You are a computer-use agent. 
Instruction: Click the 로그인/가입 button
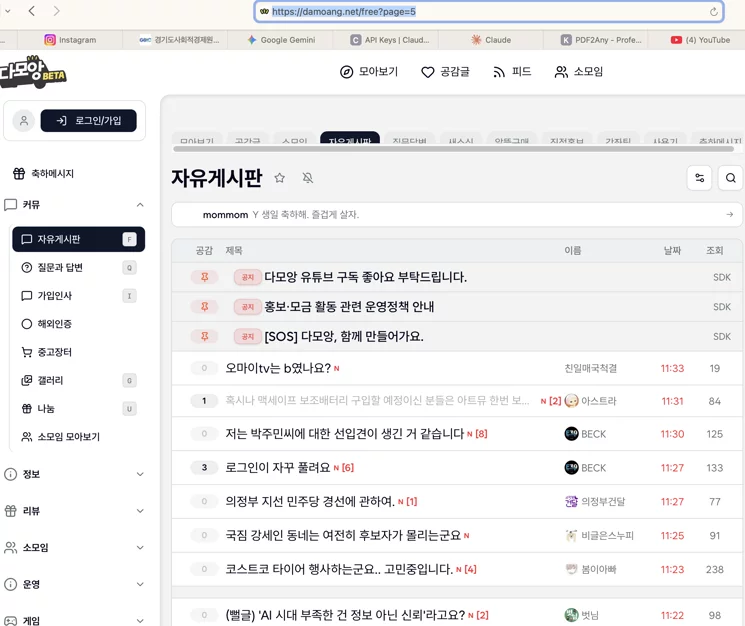(88, 121)
